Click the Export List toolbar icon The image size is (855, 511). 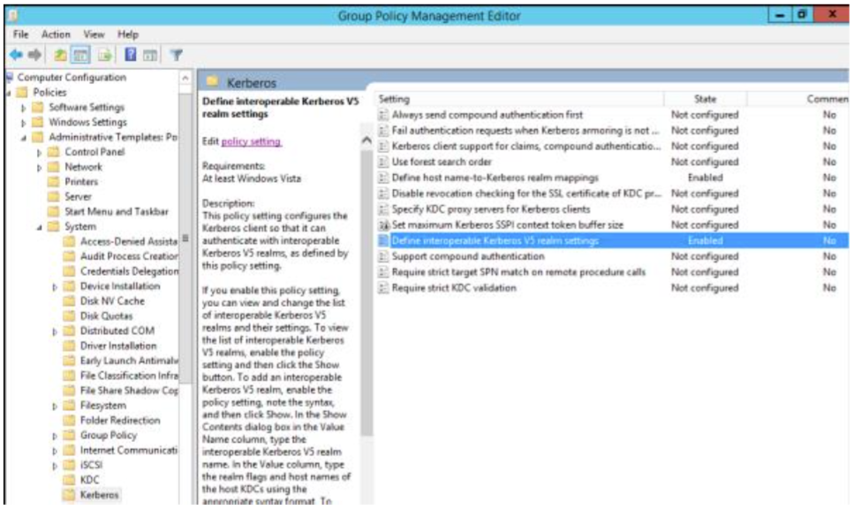point(106,55)
